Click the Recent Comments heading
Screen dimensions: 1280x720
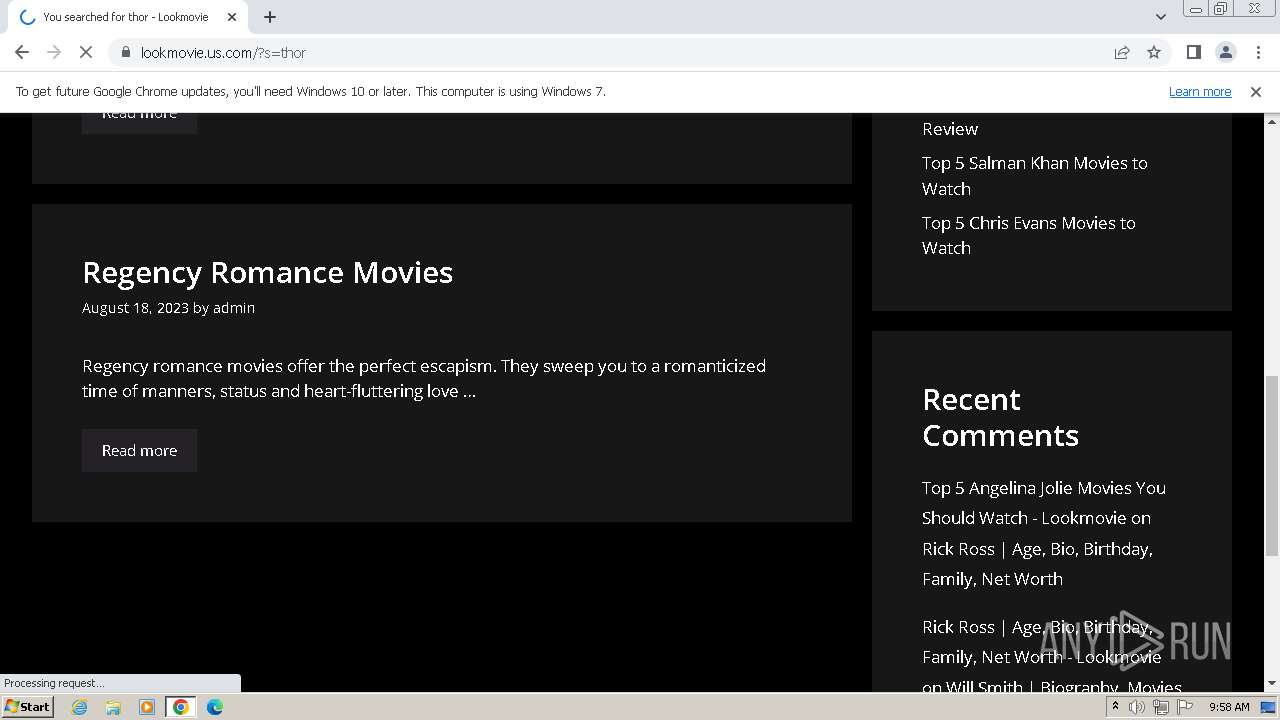[x=1000, y=417]
